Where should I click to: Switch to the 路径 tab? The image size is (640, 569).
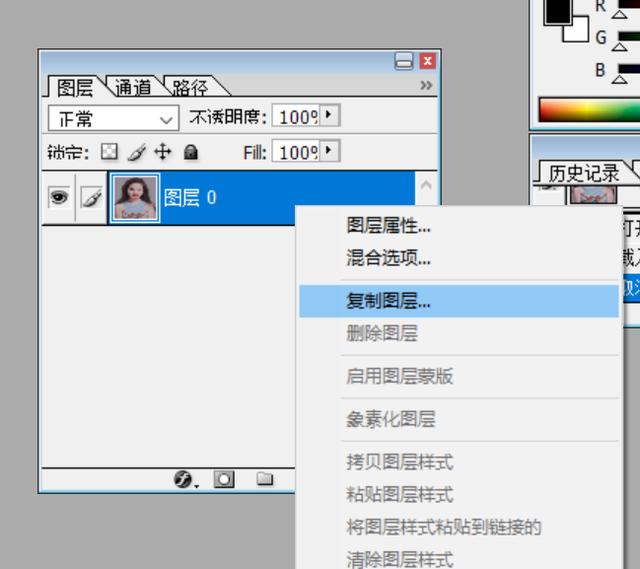point(190,87)
